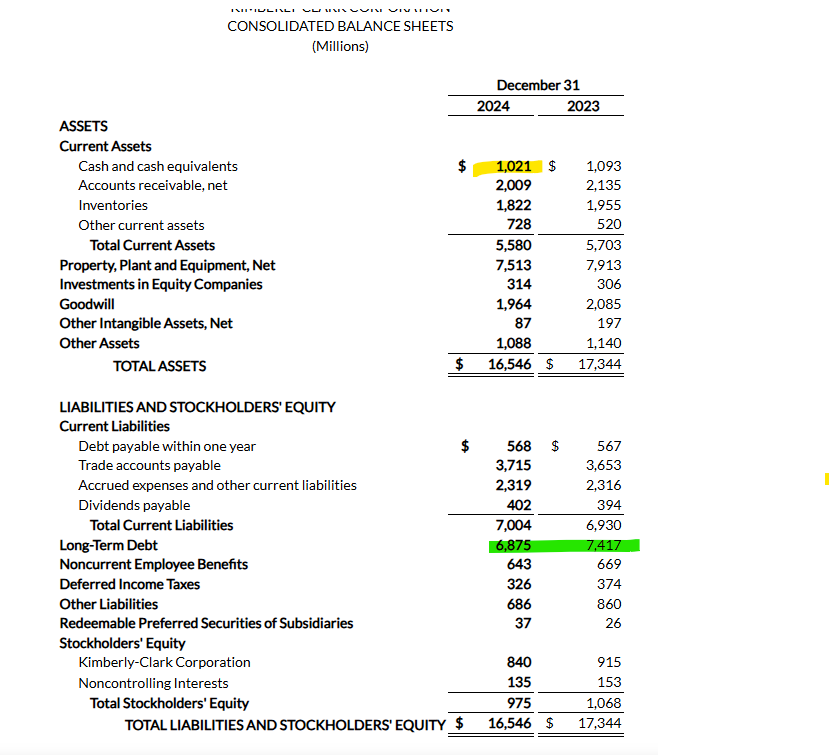Click other current assets value 520
The width and height of the screenshot is (830, 755).
(609, 224)
